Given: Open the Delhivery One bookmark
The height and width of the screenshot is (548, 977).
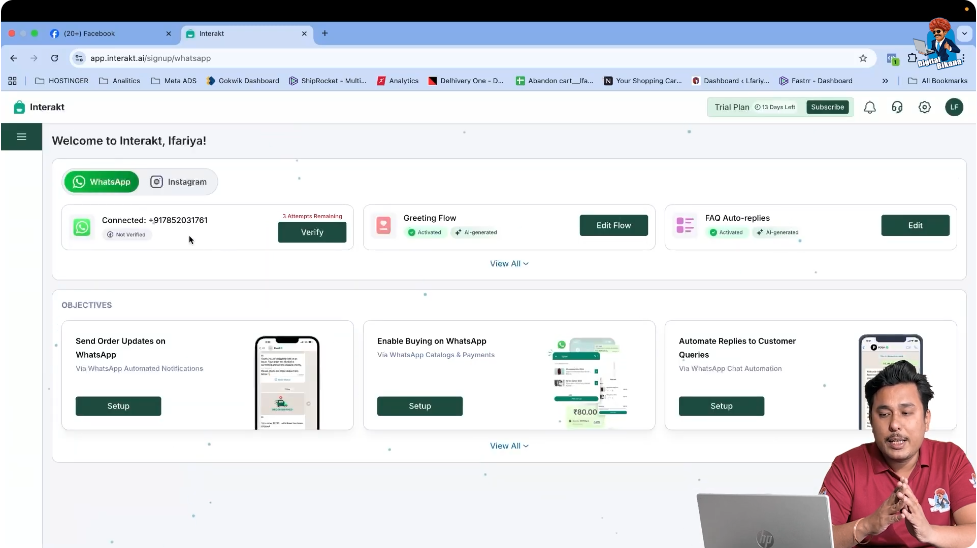Looking at the screenshot, I should tap(466, 80).
